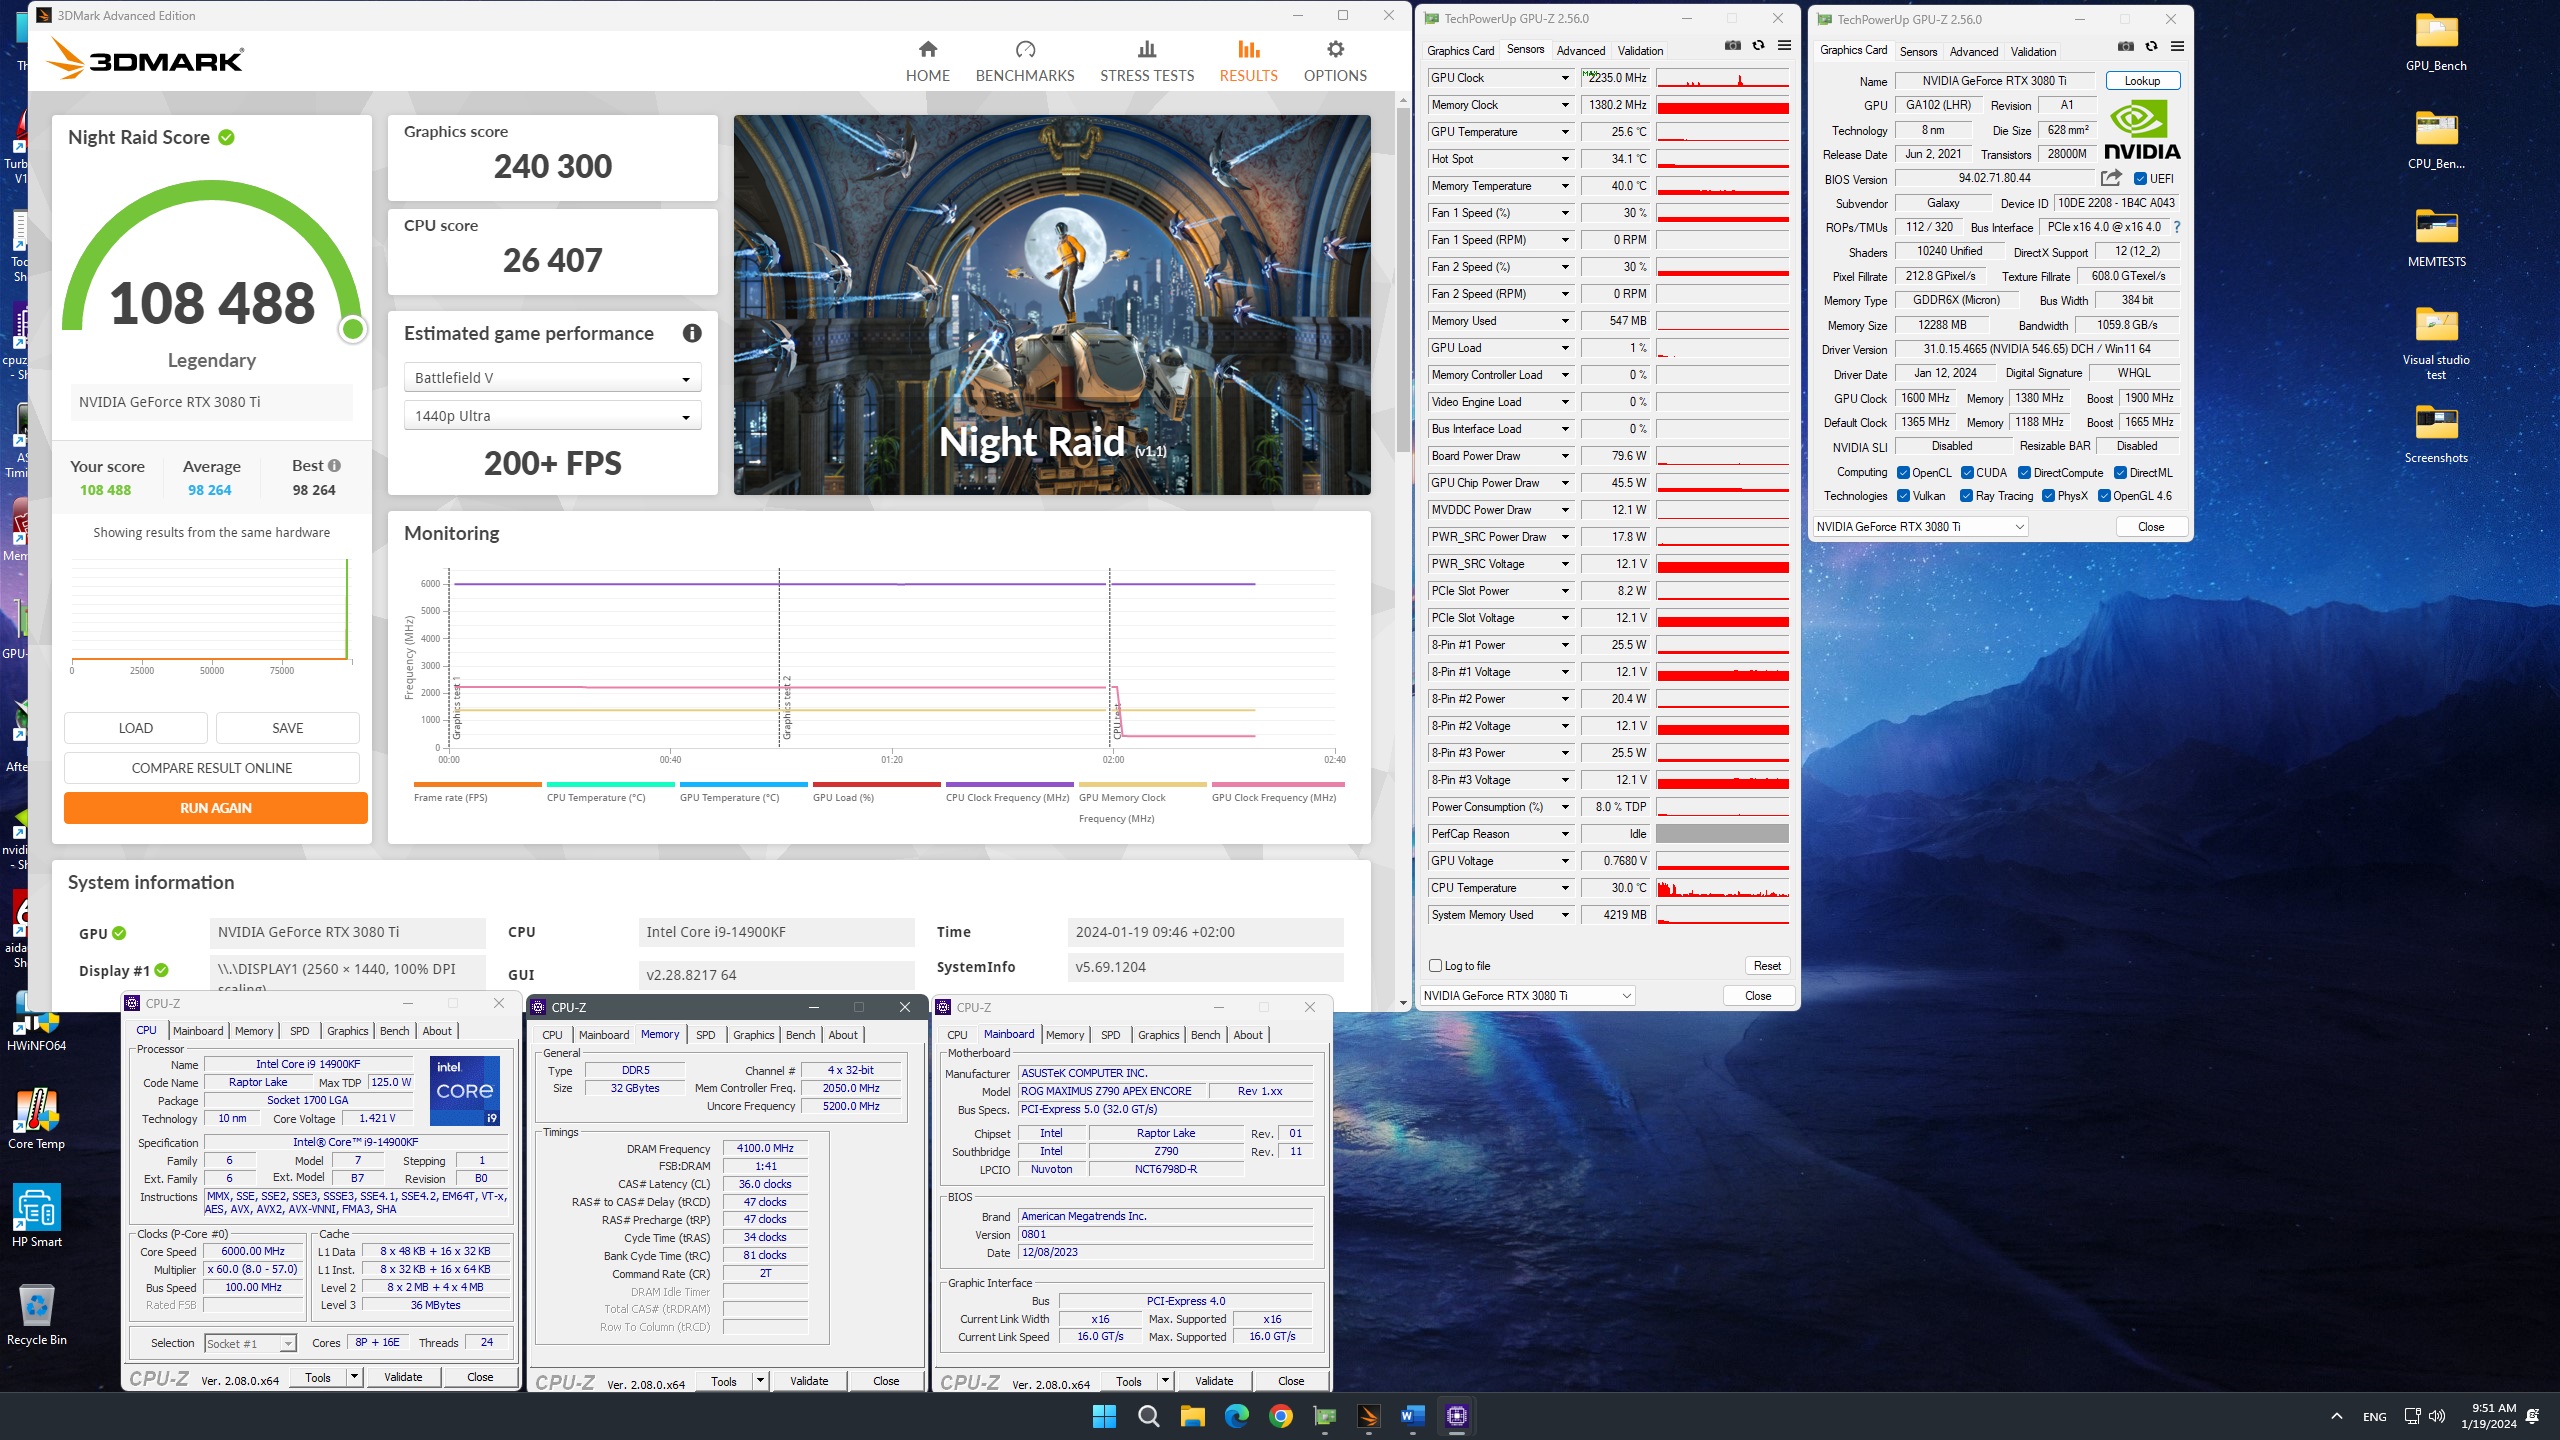2560x1440 pixels.
Task: Click the LOAD button in 3DMark
Action: click(x=136, y=728)
